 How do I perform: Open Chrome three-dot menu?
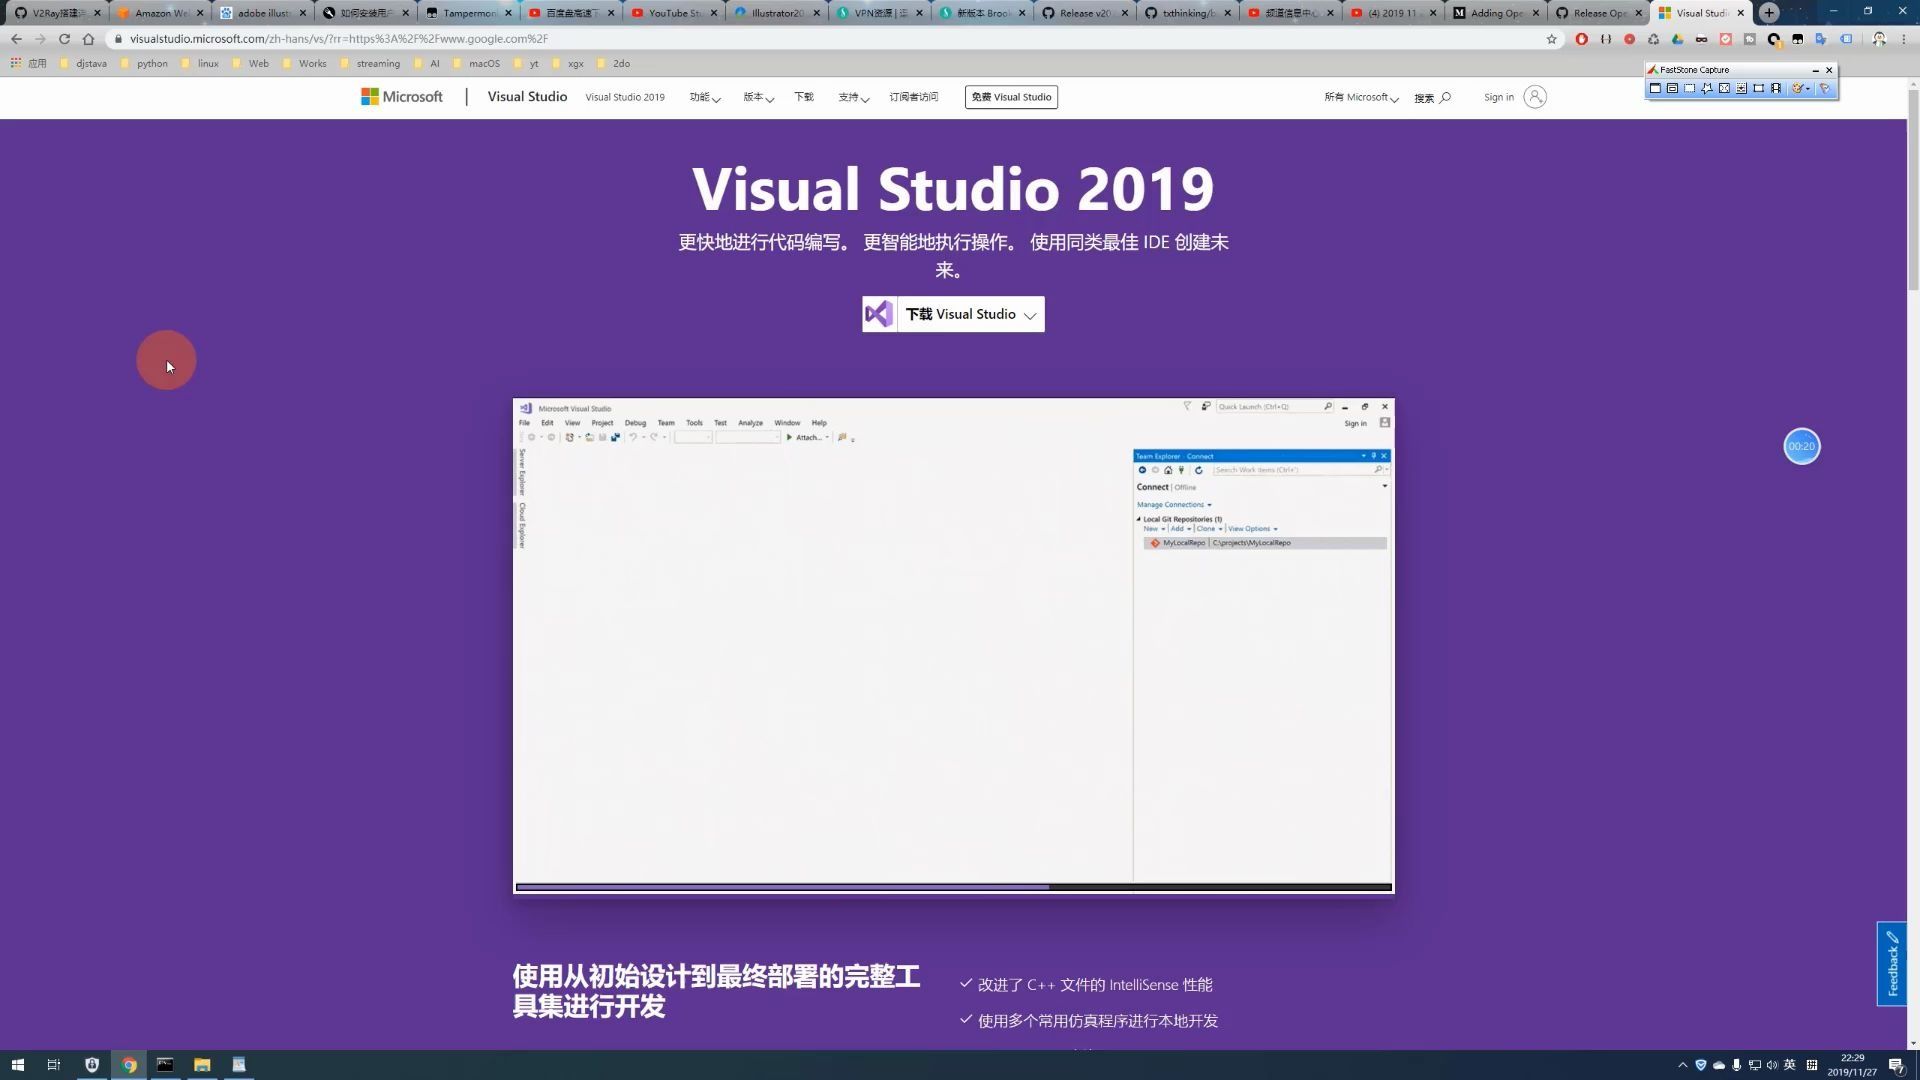point(1904,39)
